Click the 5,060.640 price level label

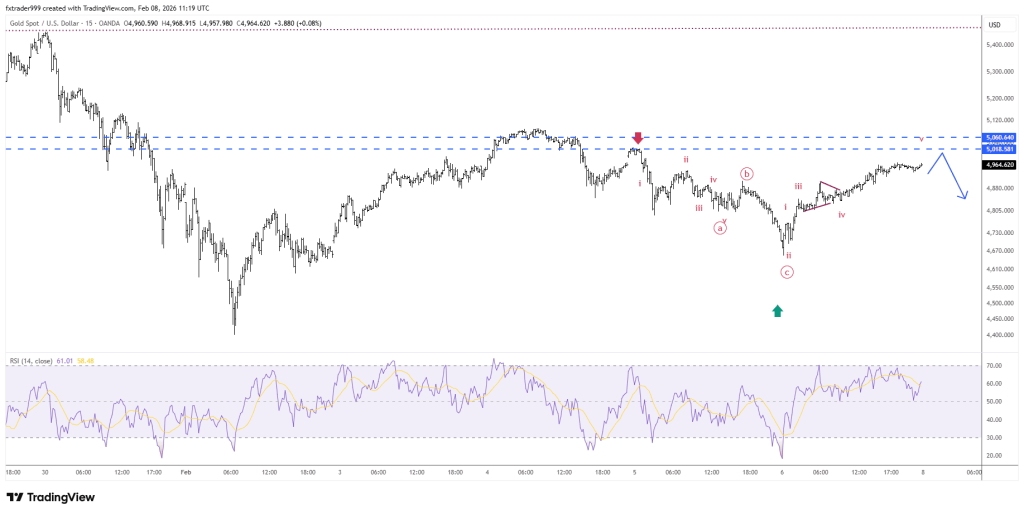(999, 137)
